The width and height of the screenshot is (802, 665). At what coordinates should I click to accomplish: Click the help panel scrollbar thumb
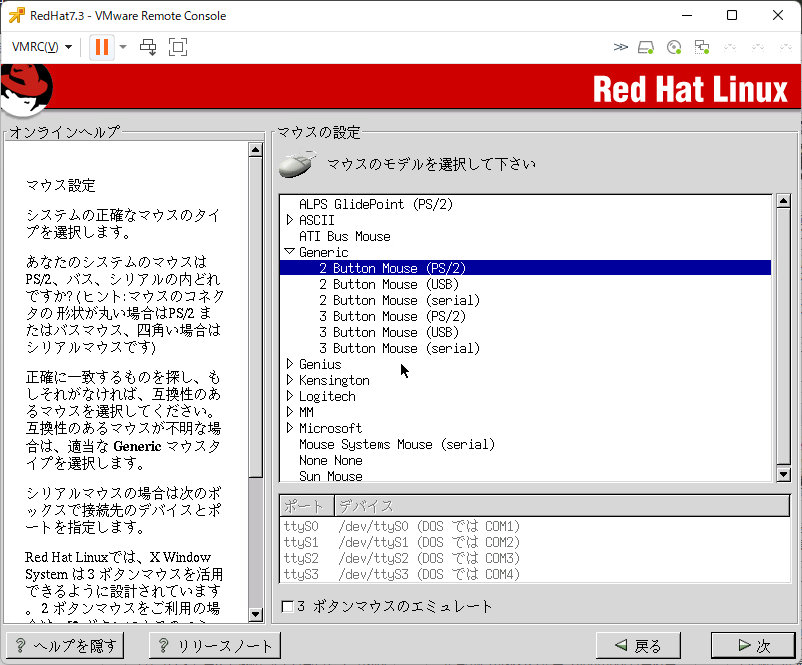tap(255, 317)
